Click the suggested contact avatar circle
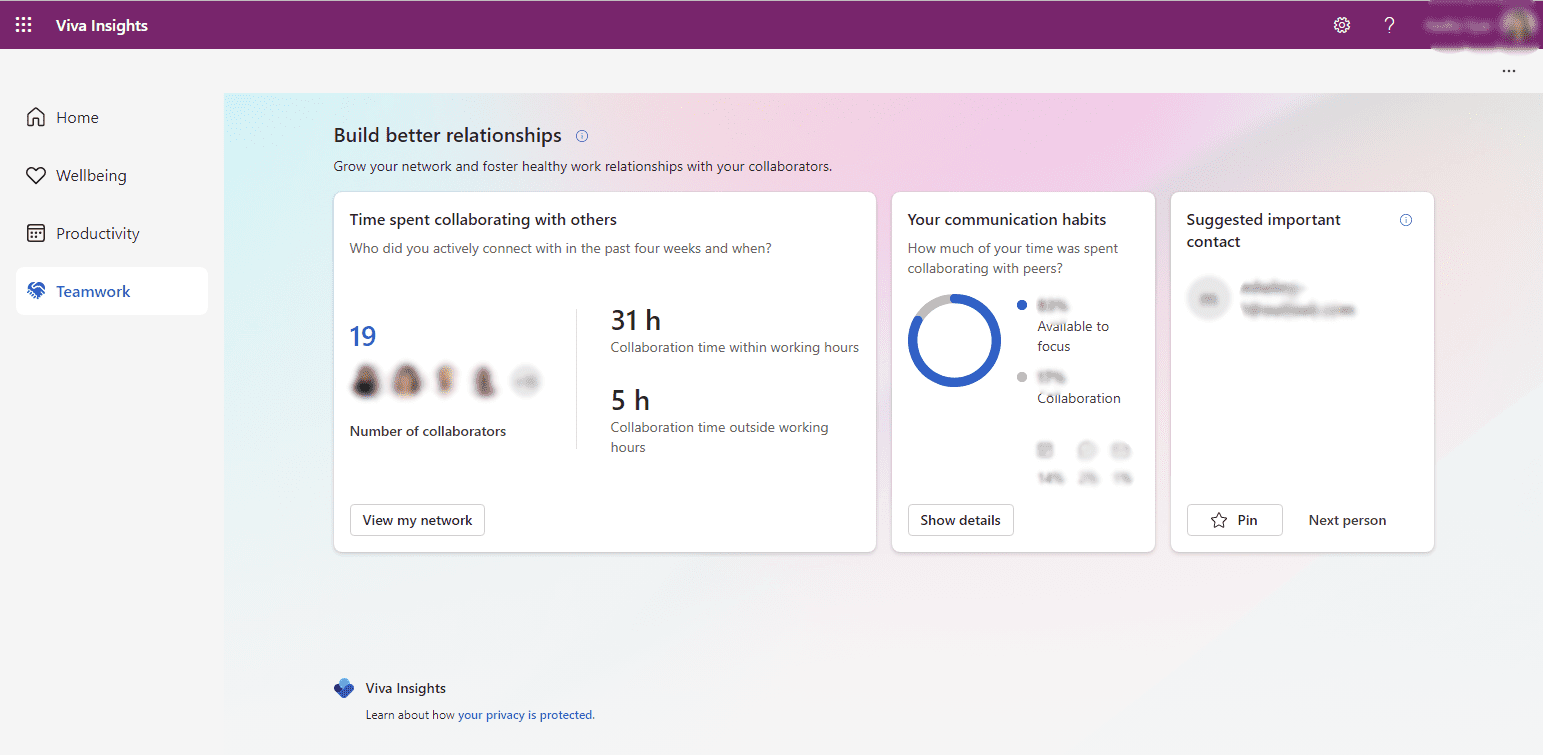 click(1208, 298)
